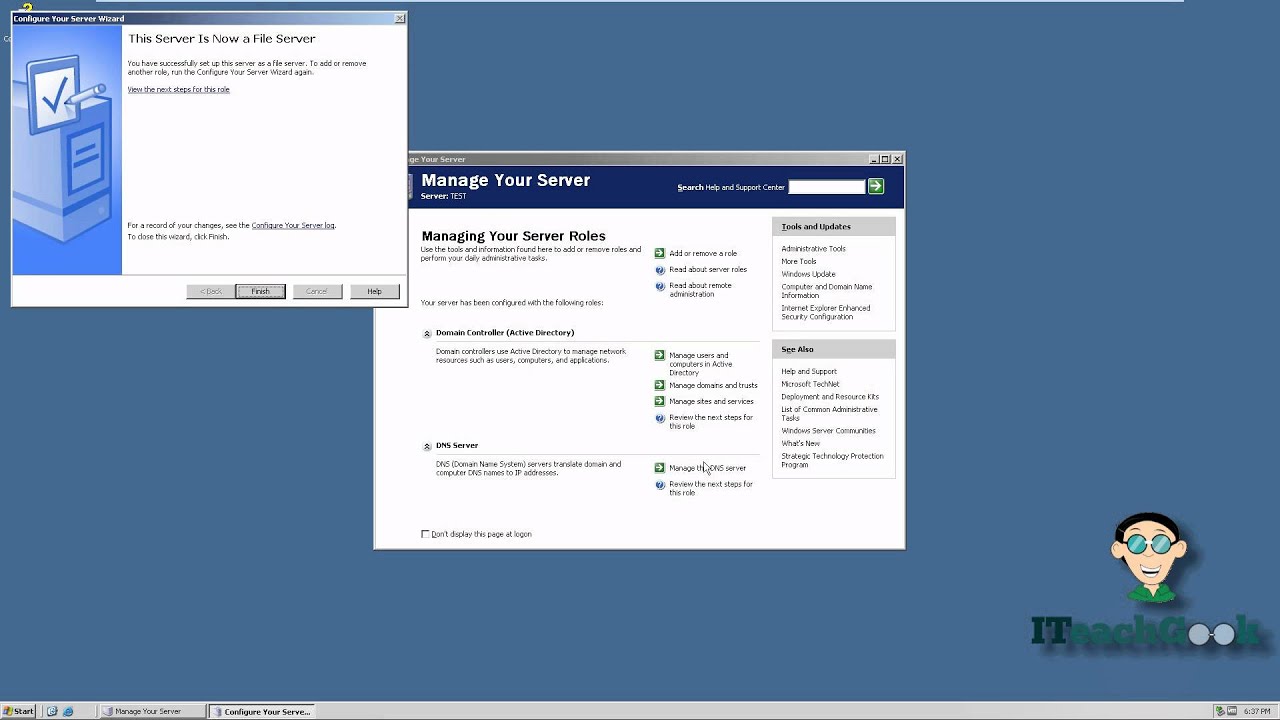The image size is (1280, 720).
Task: Click the help icon for DNS Server next steps
Action: pyautogui.click(x=659, y=485)
